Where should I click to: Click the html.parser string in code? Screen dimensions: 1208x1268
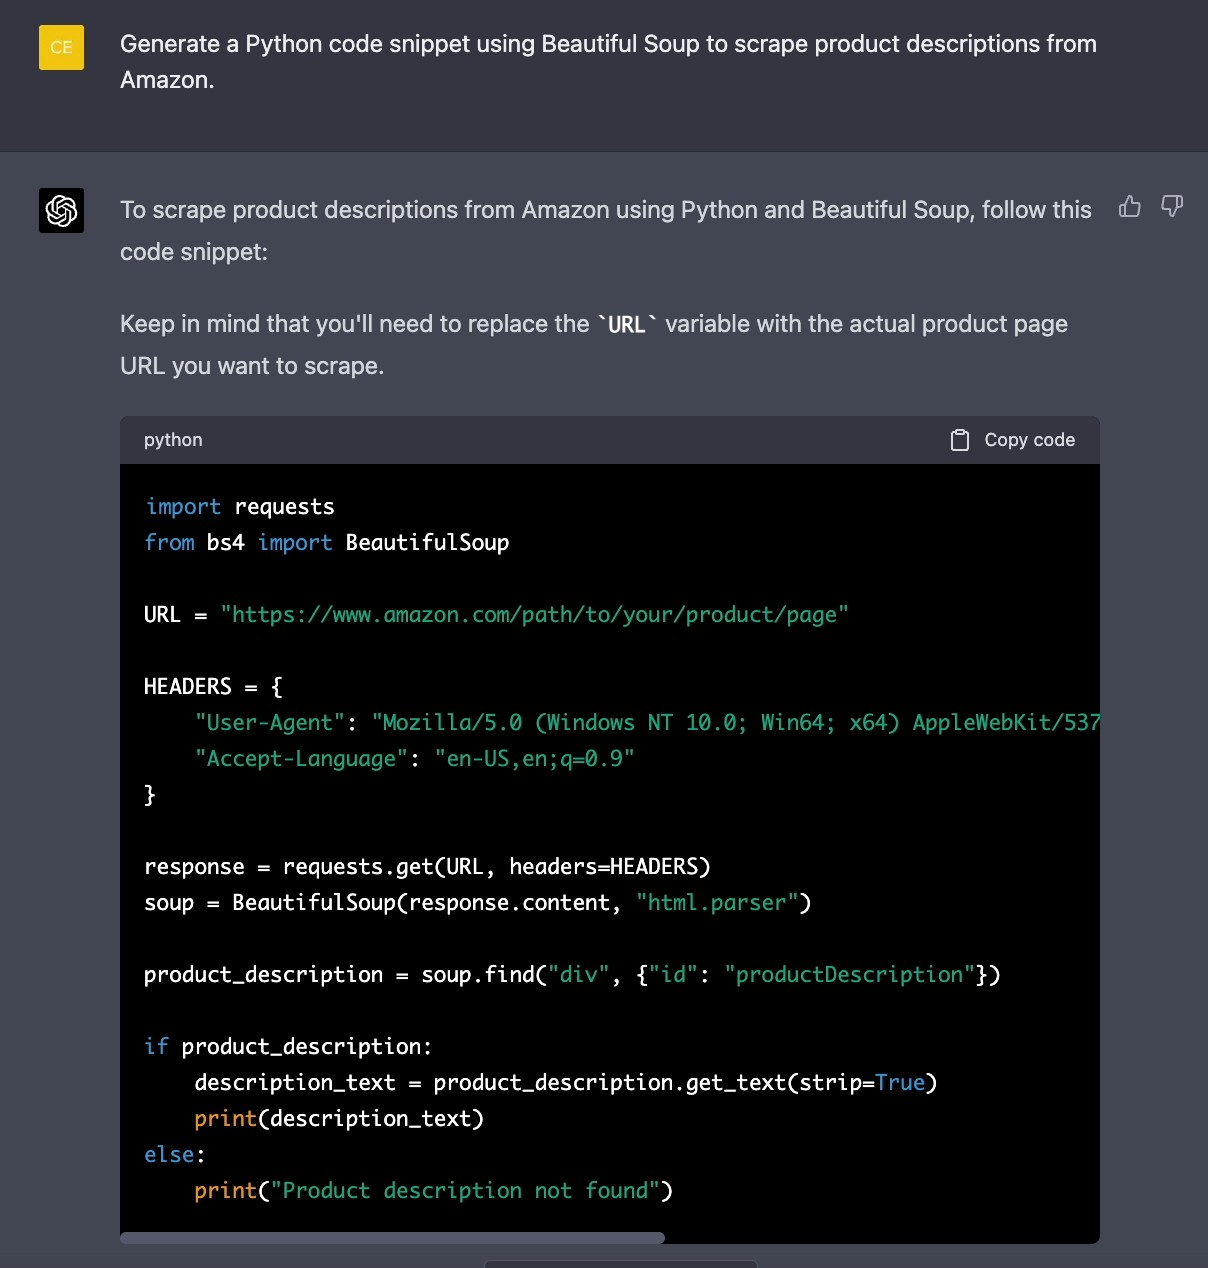pyautogui.click(x=717, y=903)
